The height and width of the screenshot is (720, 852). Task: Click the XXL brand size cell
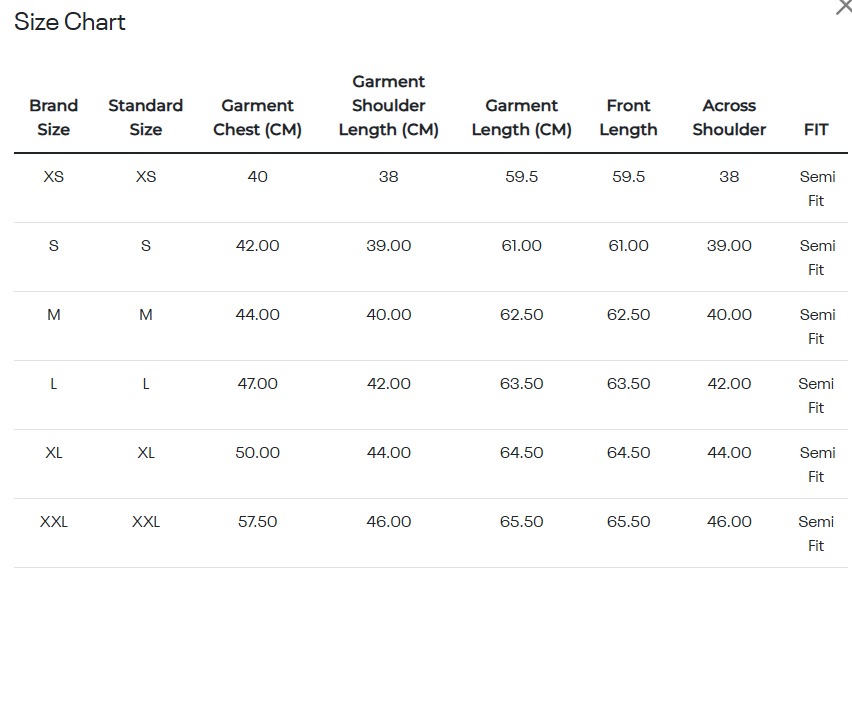54,522
